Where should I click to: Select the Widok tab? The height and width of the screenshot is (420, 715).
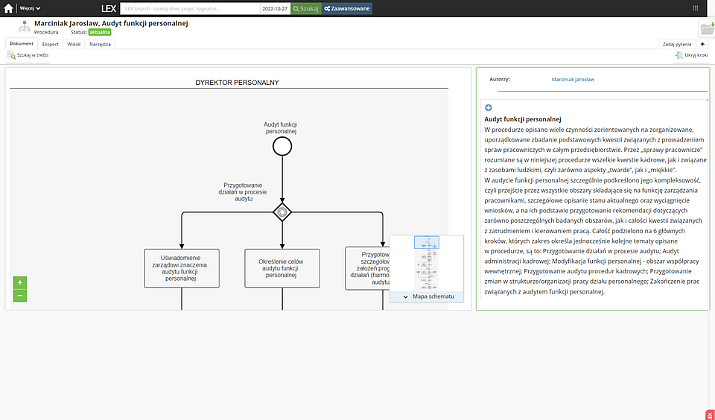coord(74,44)
